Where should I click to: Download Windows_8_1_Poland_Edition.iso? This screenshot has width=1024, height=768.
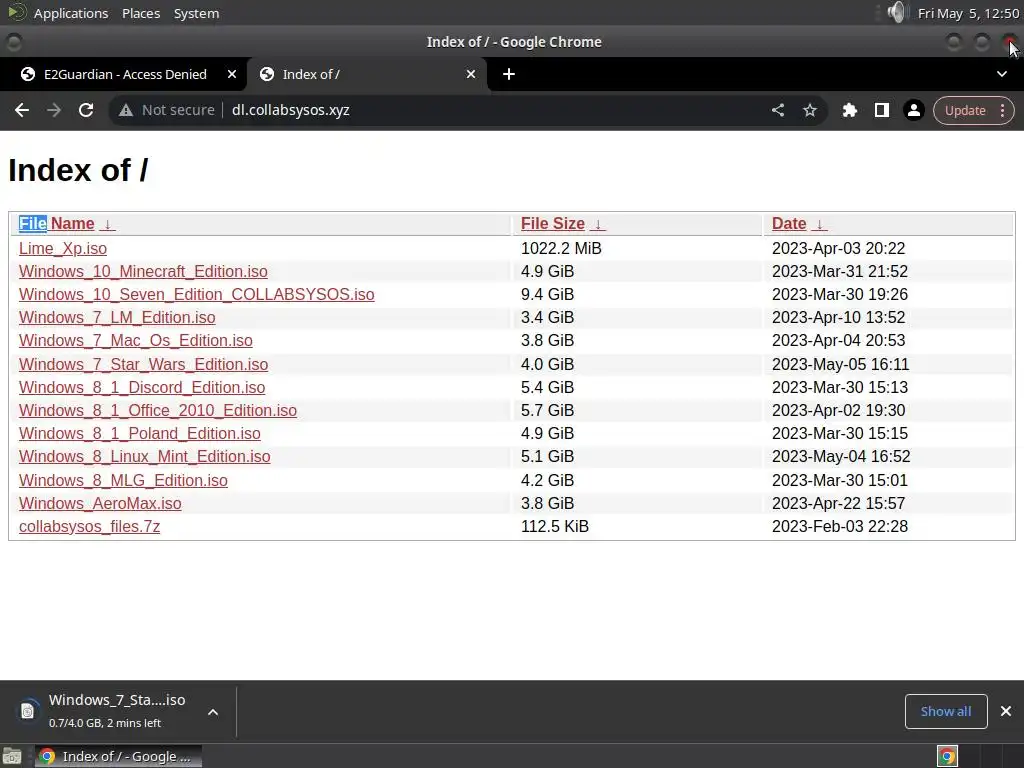click(140, 434)
